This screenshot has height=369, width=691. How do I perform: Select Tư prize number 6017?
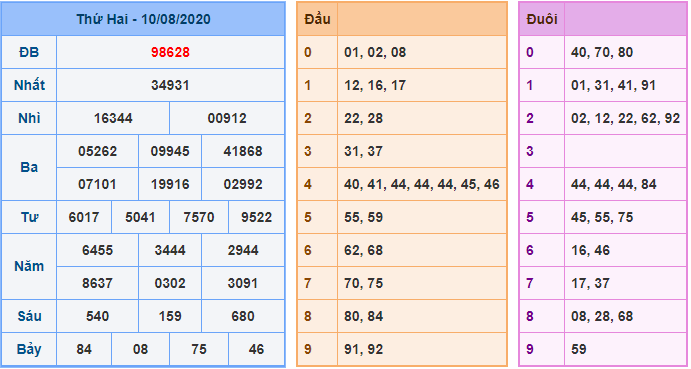pos(84,217)
